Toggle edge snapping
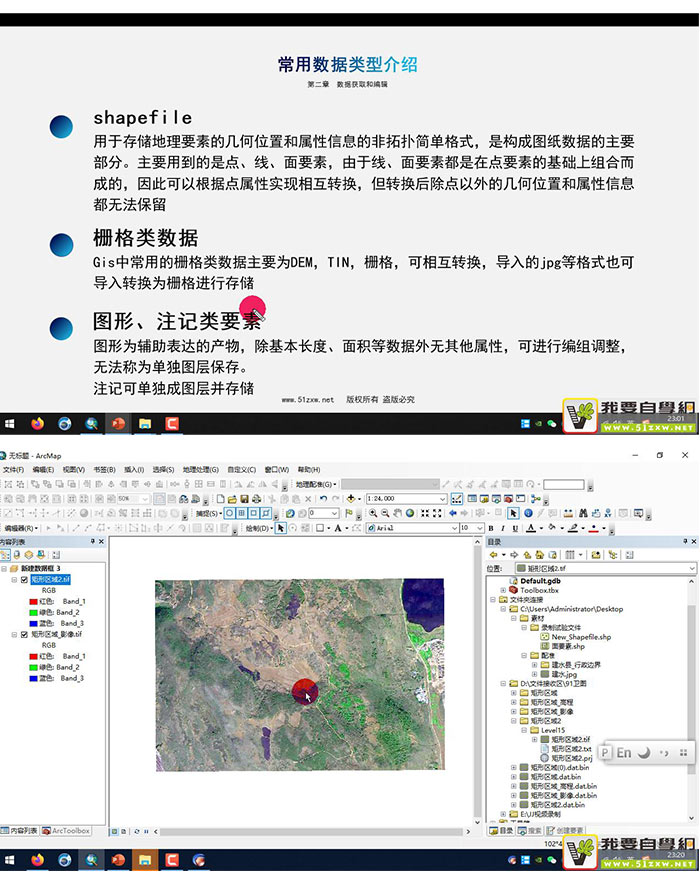Screen dimensions: 700x877 coord(266,513)
